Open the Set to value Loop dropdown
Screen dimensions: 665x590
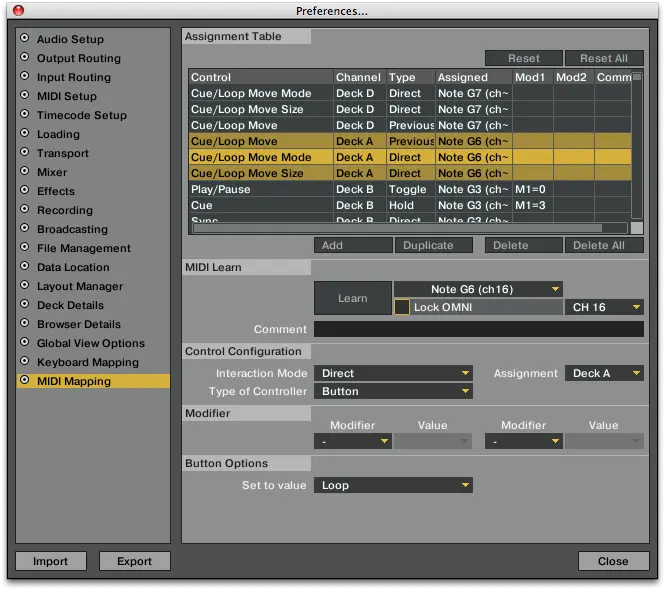pos(393,485)
